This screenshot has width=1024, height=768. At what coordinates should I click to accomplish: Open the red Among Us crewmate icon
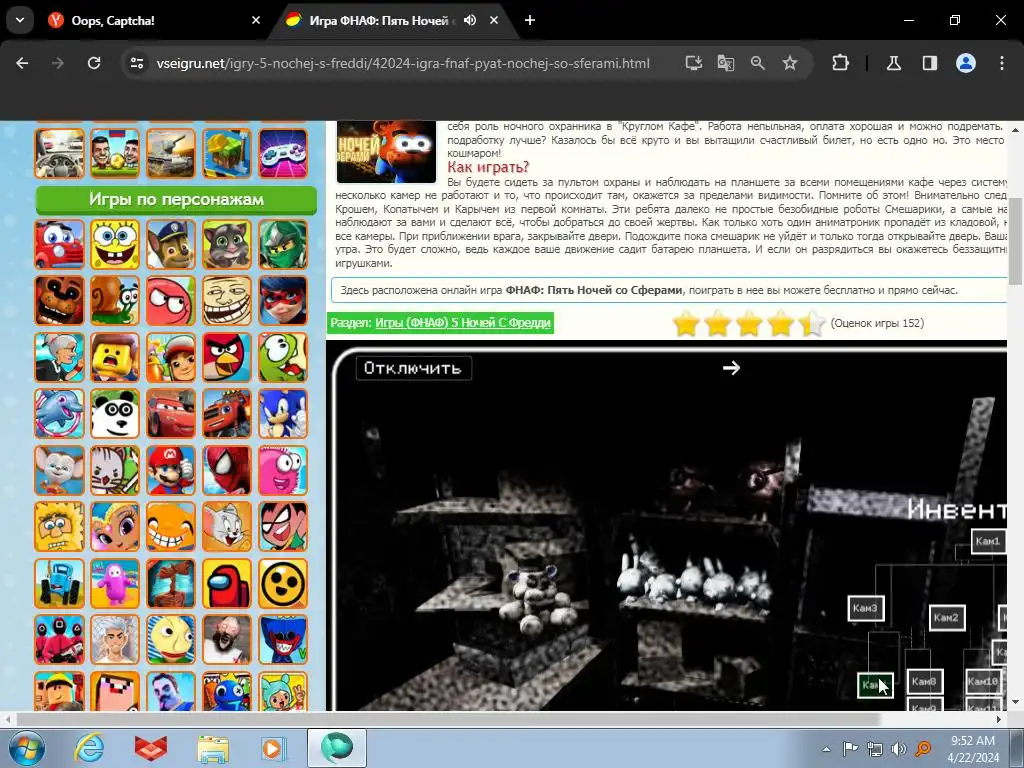point(227,583)
